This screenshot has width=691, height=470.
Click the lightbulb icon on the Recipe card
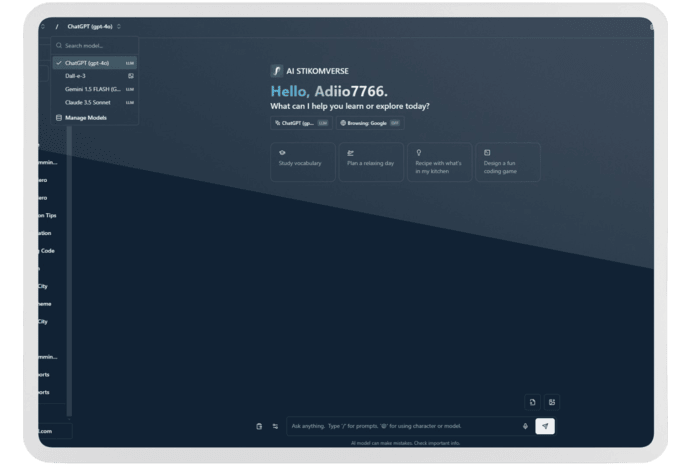[419, 152]
